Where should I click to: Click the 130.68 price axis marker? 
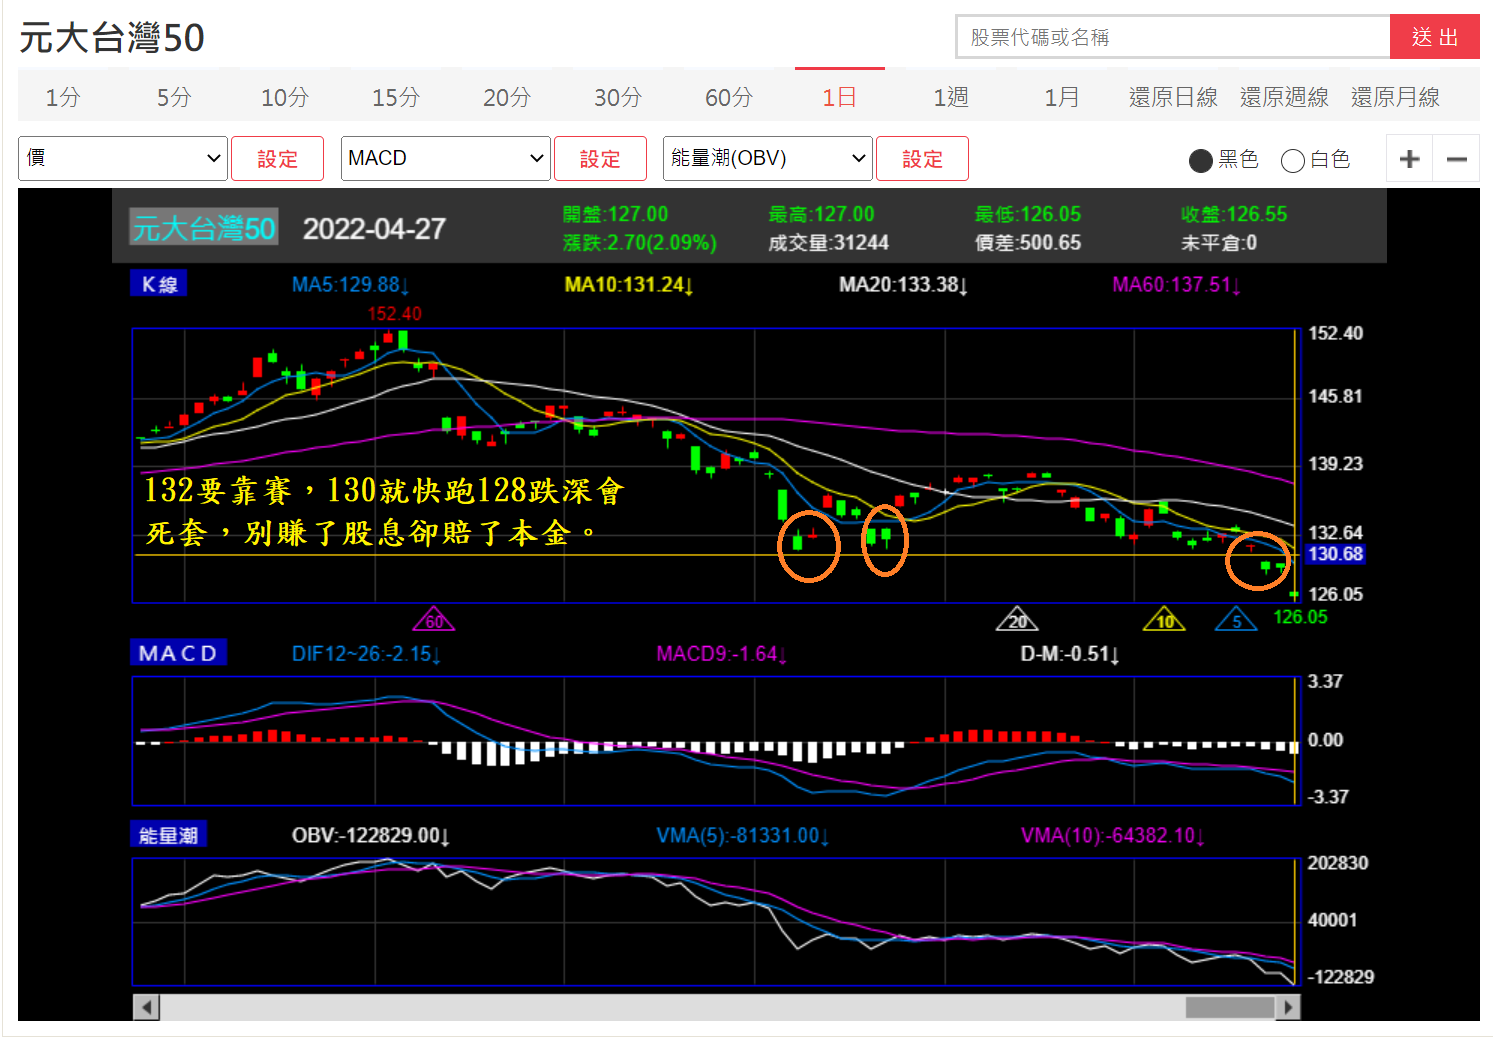click(x=1335, y=554)
